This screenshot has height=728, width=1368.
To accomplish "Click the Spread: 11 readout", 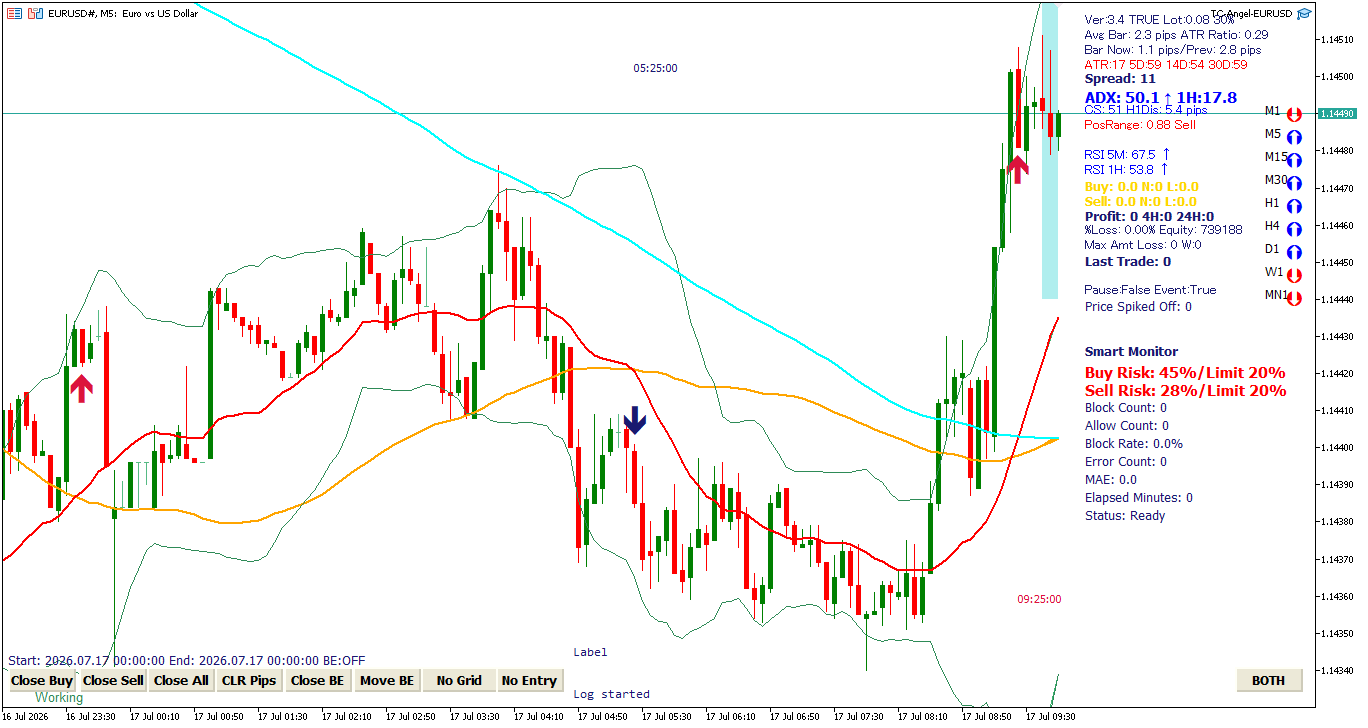I will 1120,78.
